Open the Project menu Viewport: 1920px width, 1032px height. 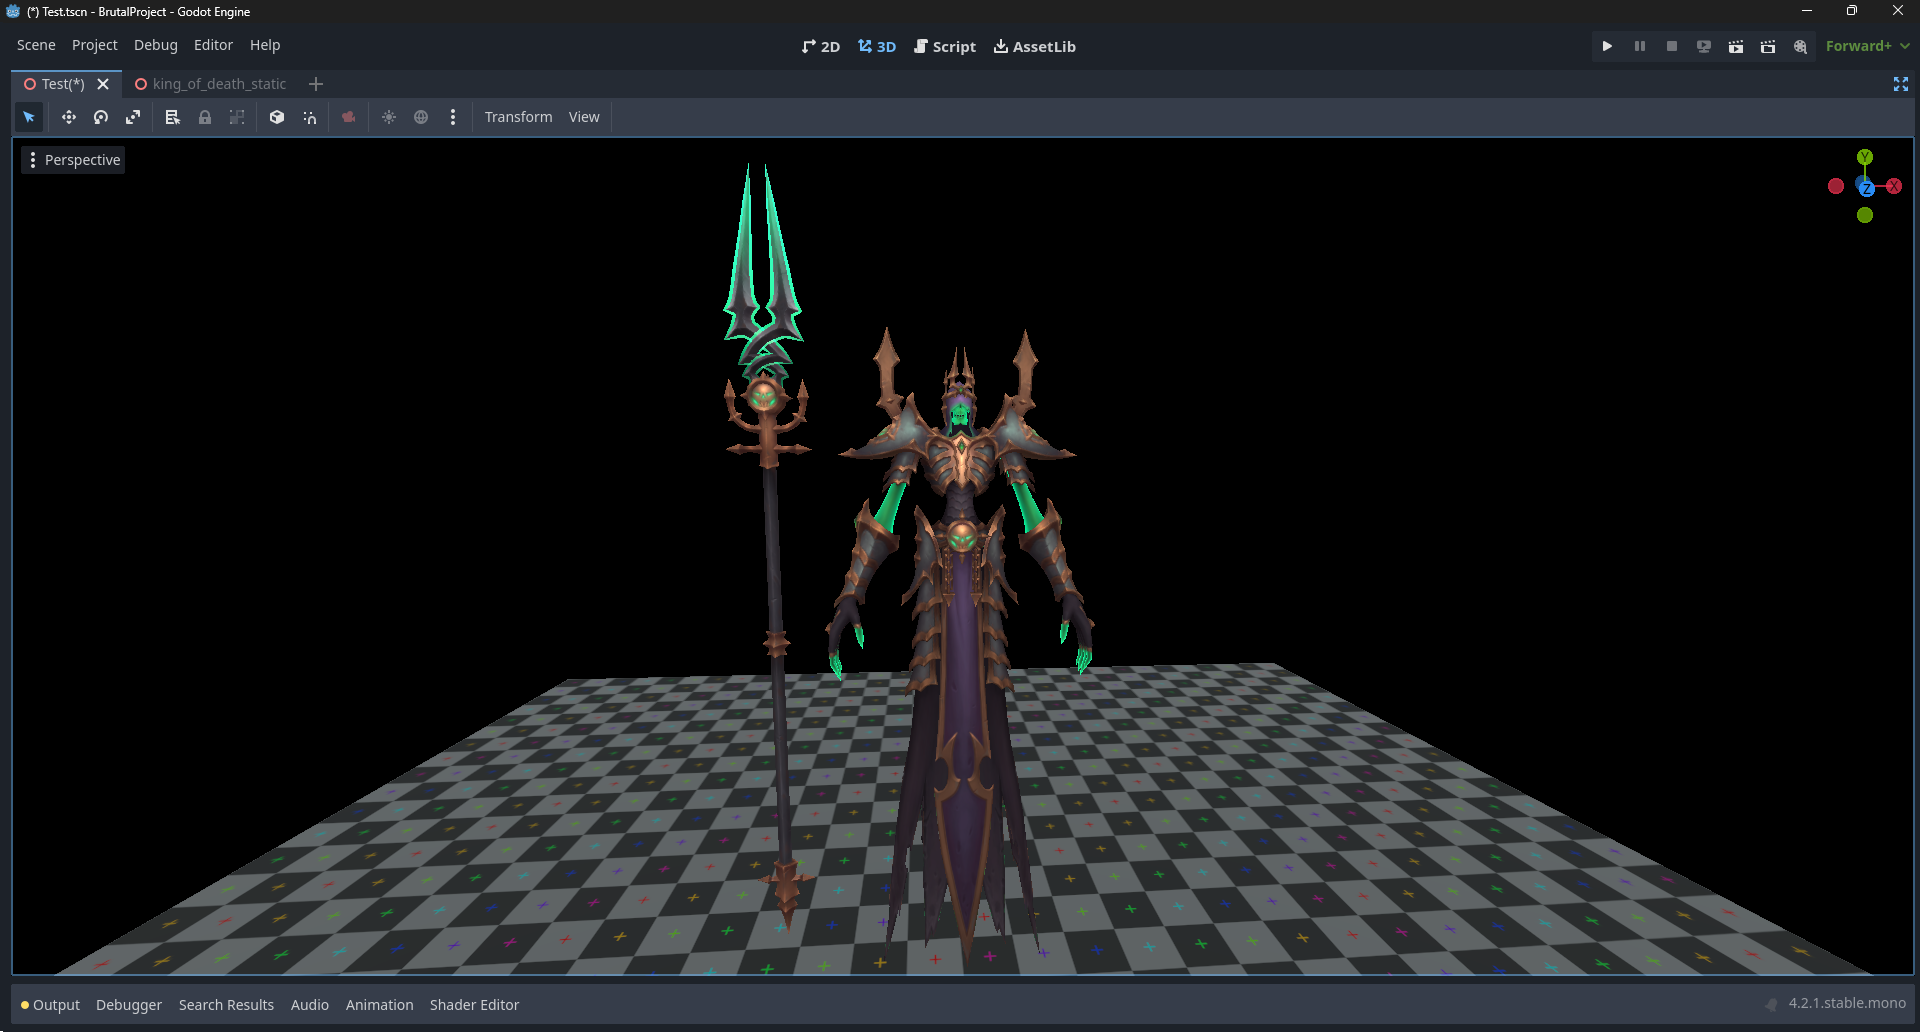tap(95, 45)
